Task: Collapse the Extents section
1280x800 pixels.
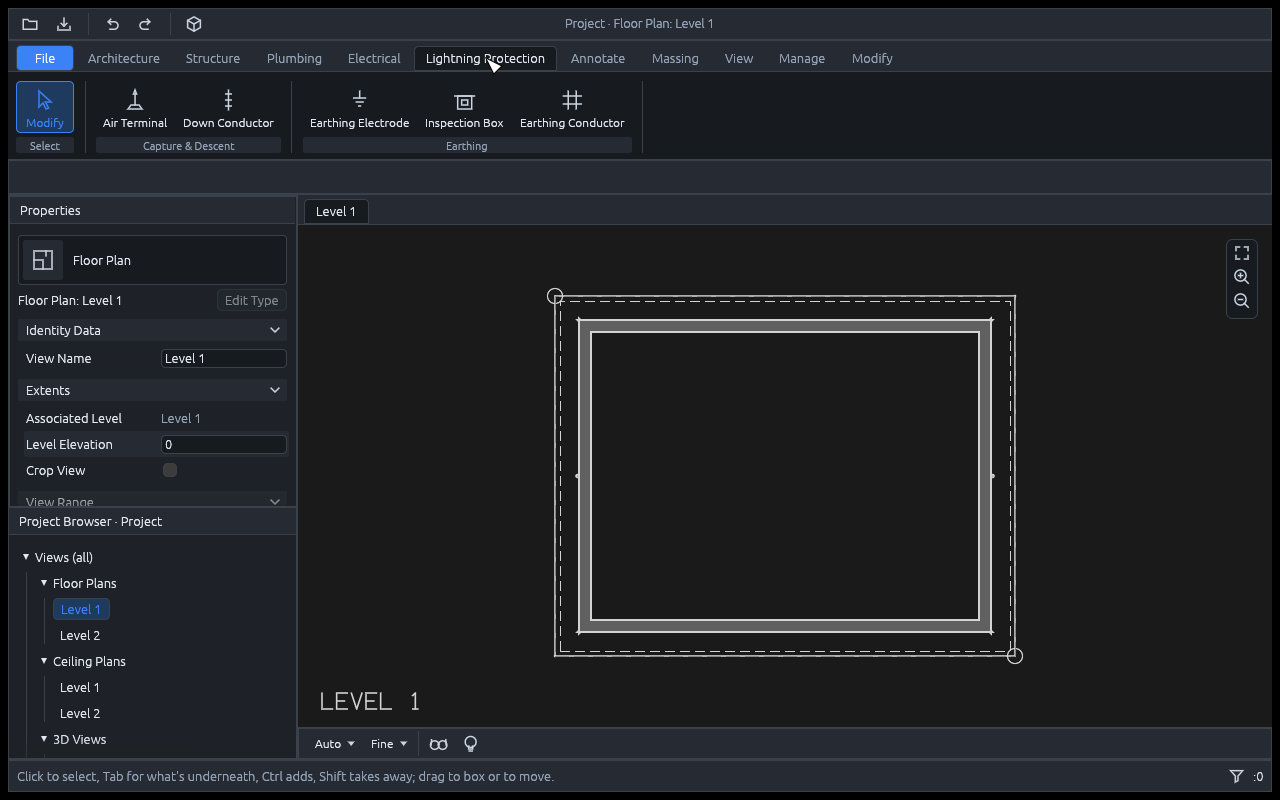Action: [152, 390]
